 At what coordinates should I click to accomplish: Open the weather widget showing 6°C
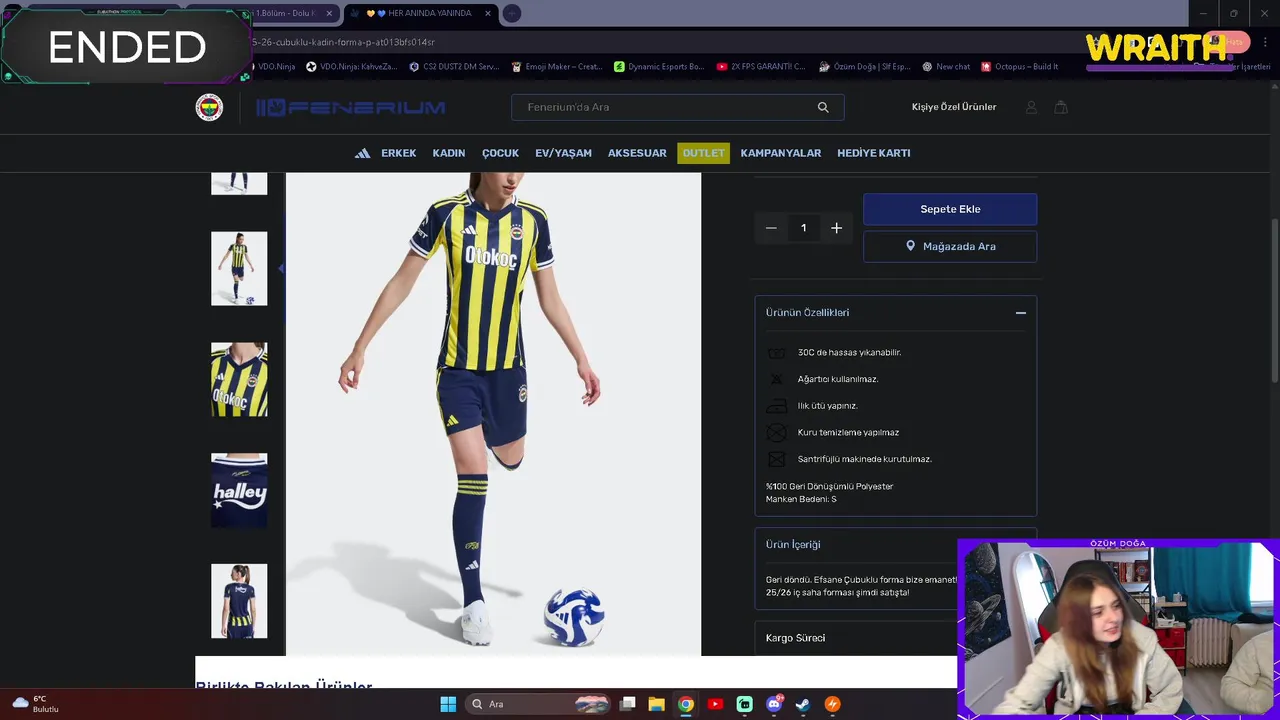tap(35, 704)
